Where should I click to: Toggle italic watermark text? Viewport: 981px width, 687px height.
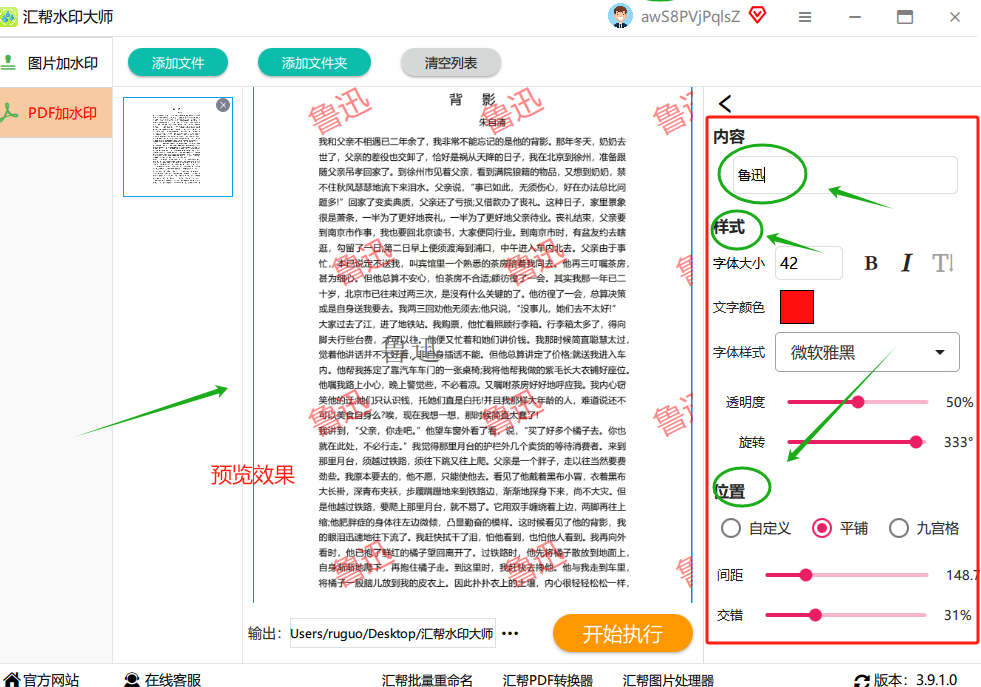[x=907, y=263]
